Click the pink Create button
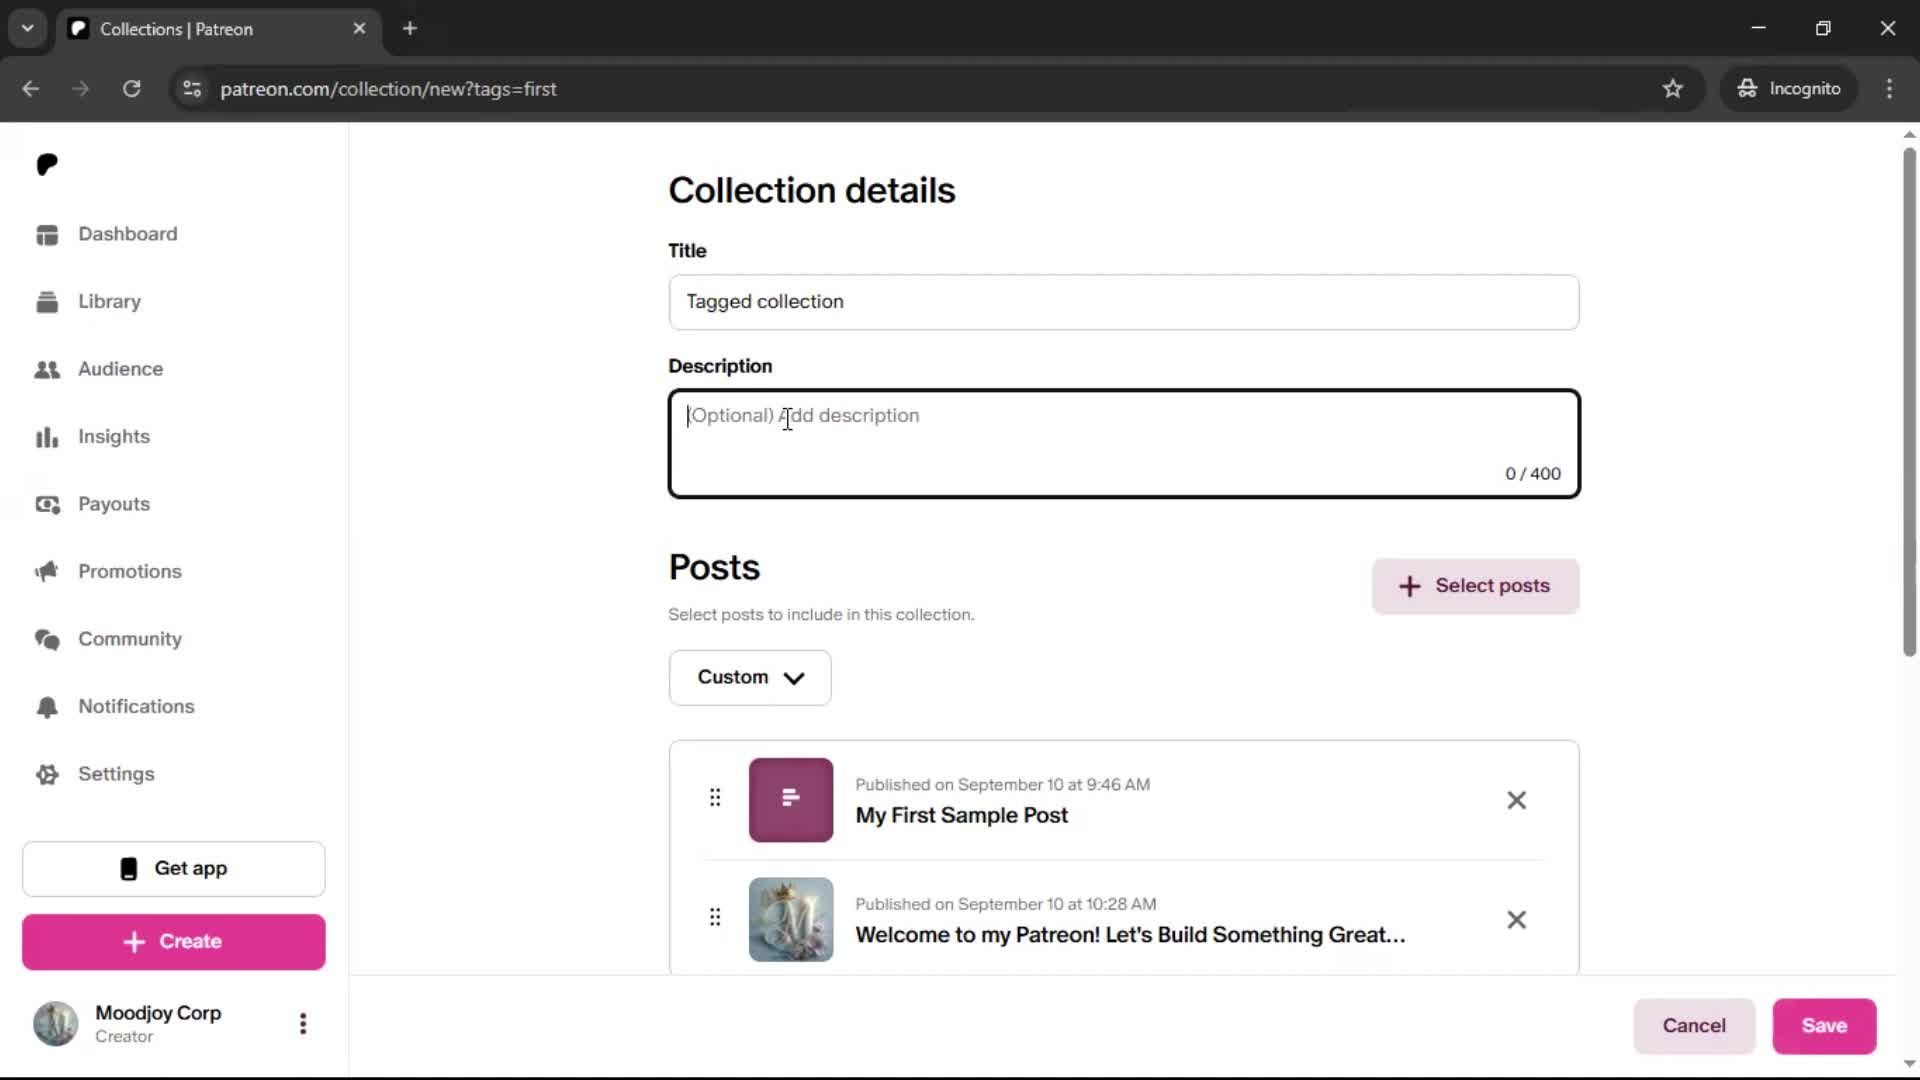The image size is (1920, 1080). 174,942
